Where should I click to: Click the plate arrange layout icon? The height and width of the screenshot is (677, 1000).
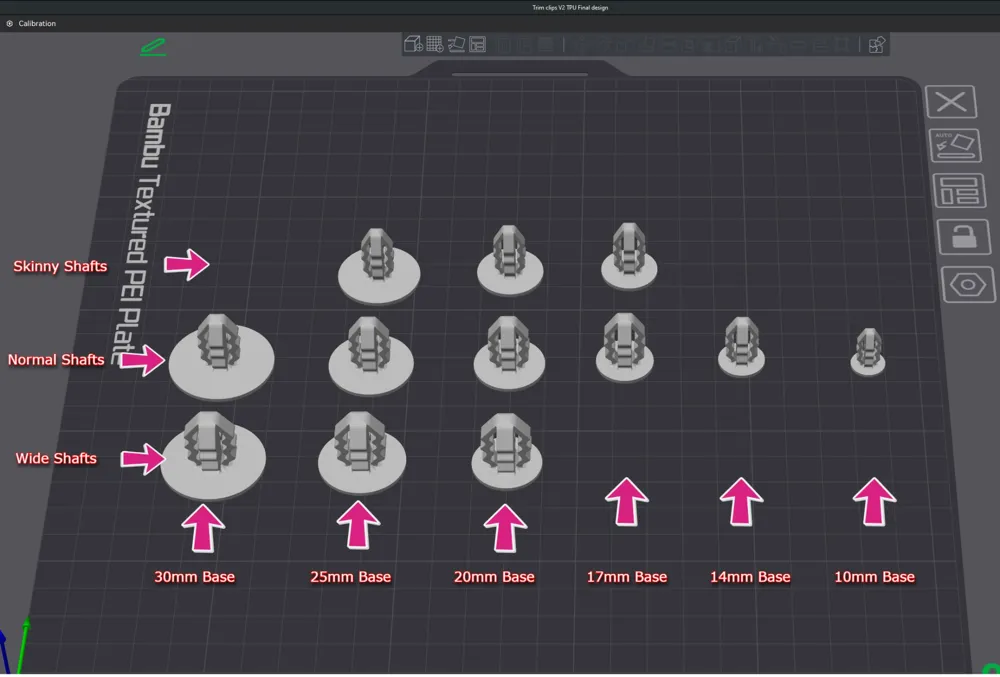(960, 191)
